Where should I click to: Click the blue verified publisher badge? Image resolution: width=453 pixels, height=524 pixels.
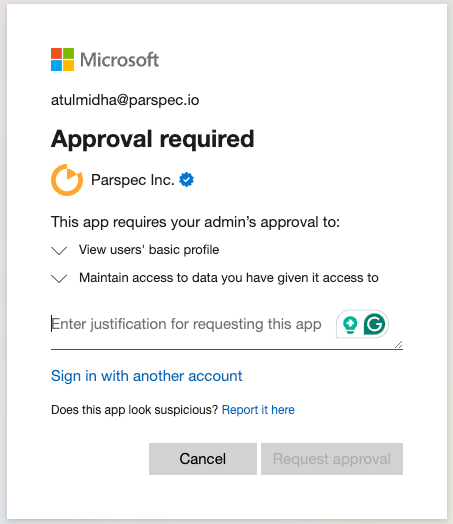[186, 180]
